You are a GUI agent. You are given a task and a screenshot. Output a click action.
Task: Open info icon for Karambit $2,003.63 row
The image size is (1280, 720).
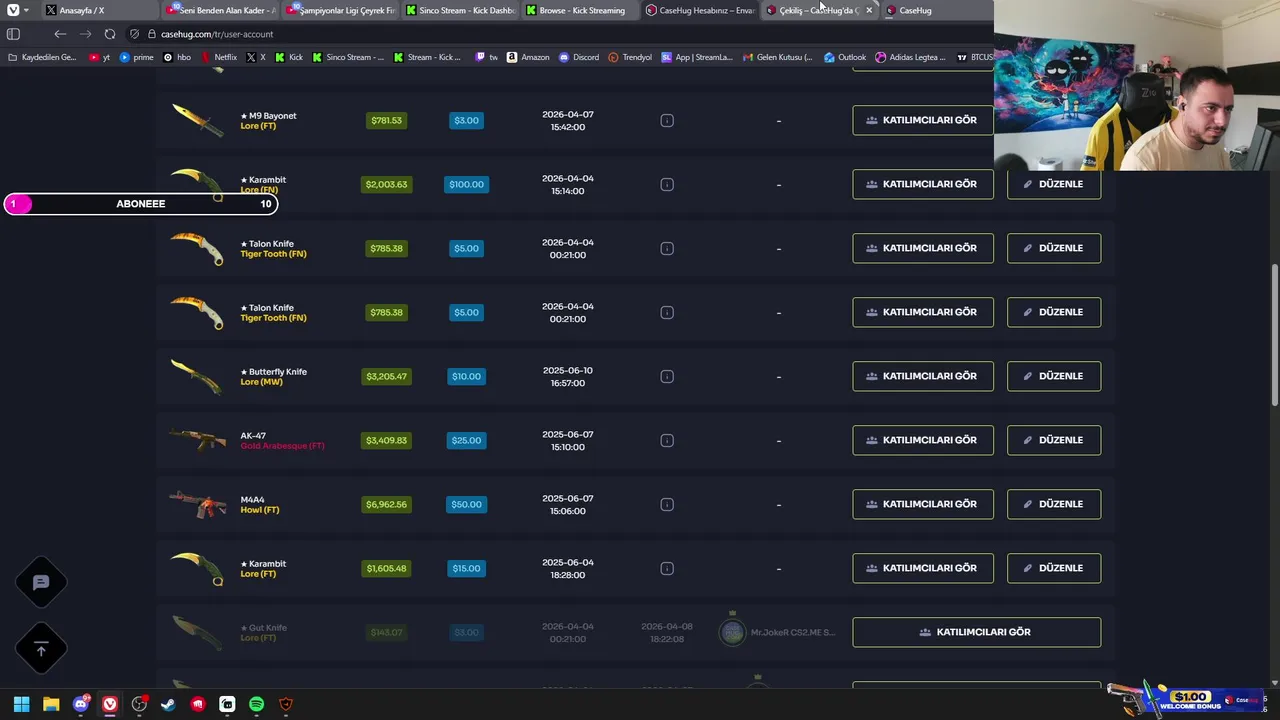pyautogui.click(x=667, y=184)
